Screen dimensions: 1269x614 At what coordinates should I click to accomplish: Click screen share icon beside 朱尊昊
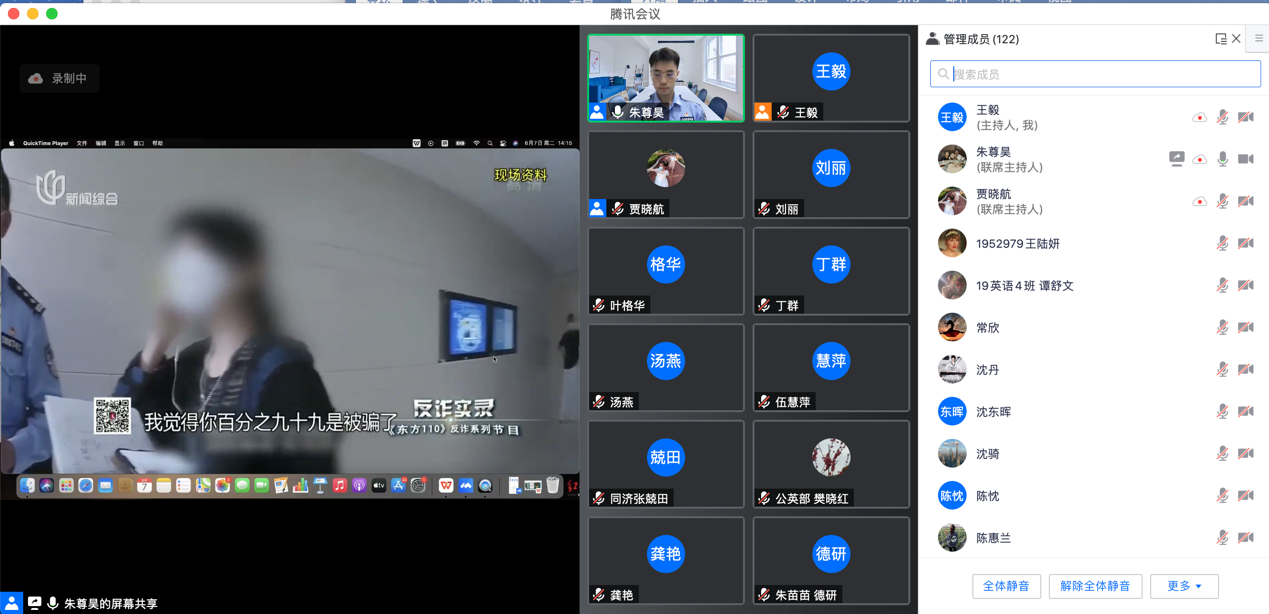coord(1176,159)
